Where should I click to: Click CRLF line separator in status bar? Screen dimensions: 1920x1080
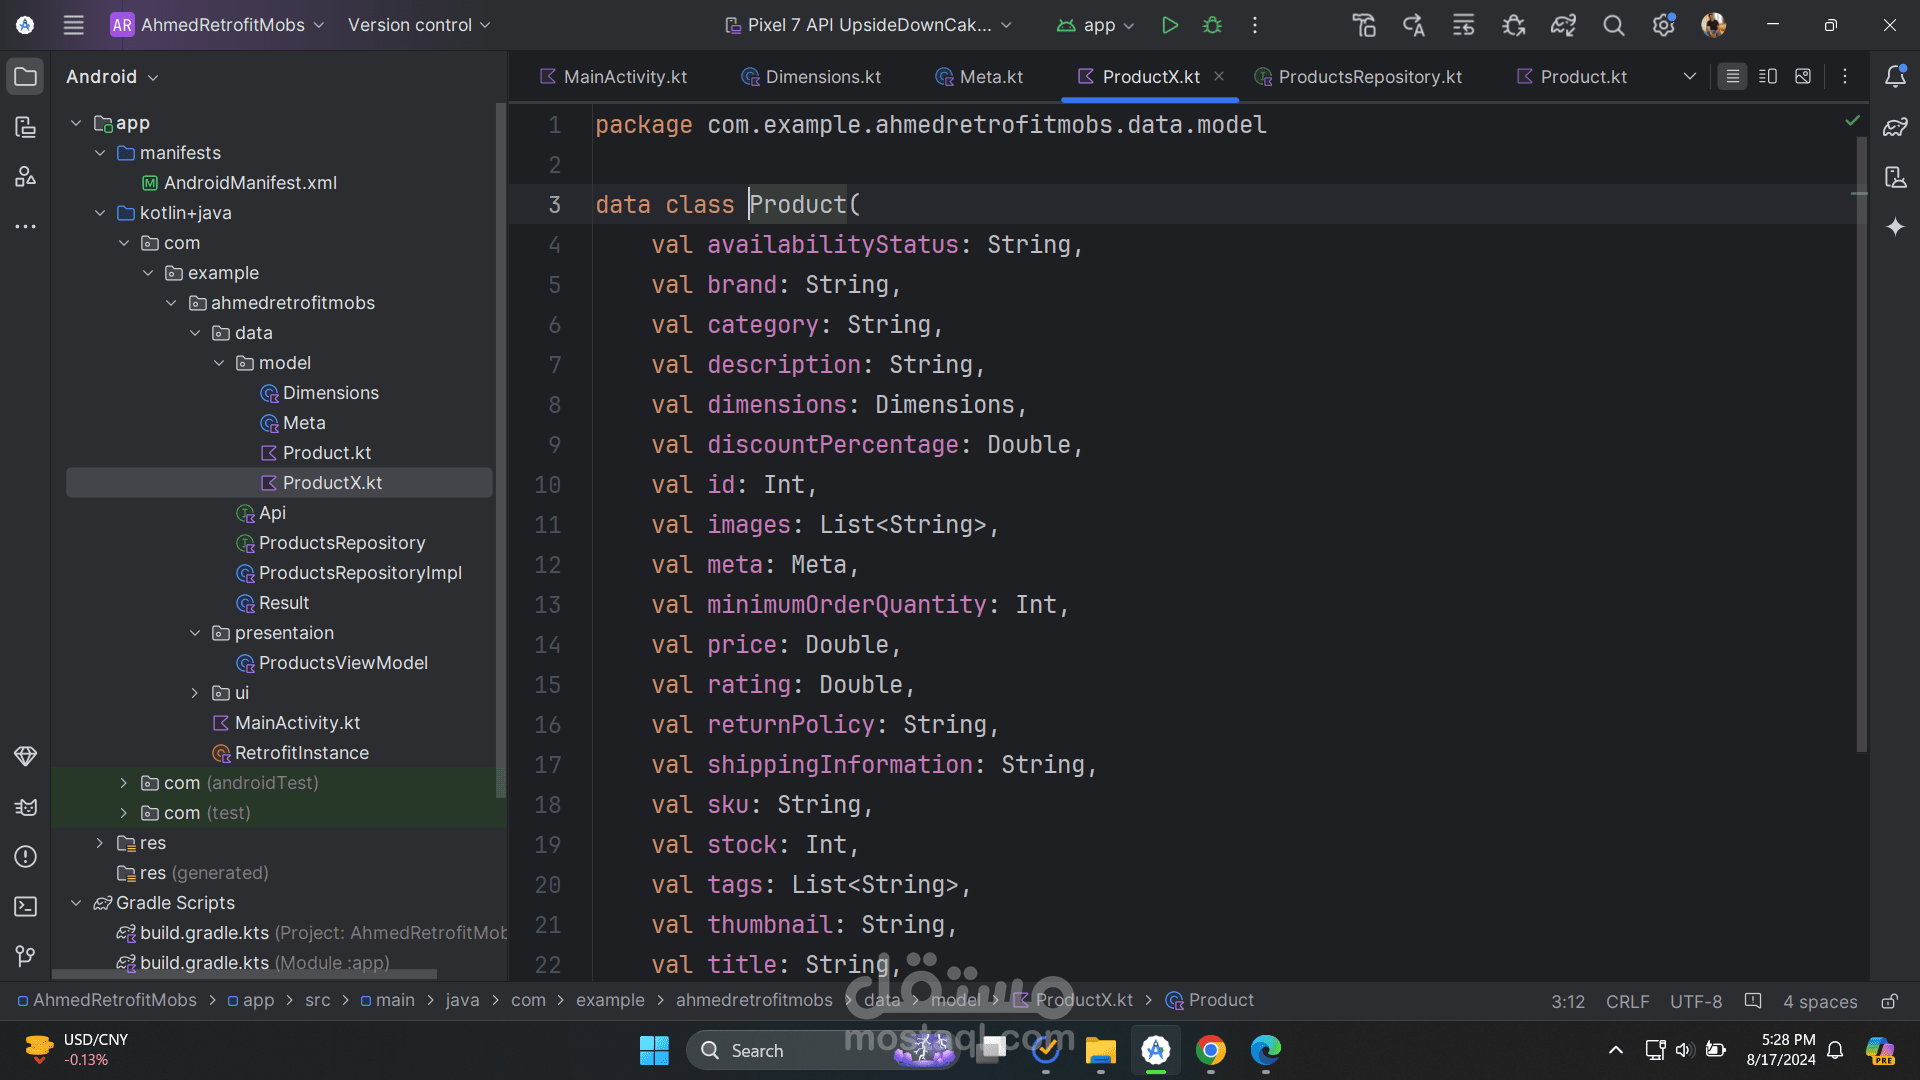[x=1627, y=1001]
